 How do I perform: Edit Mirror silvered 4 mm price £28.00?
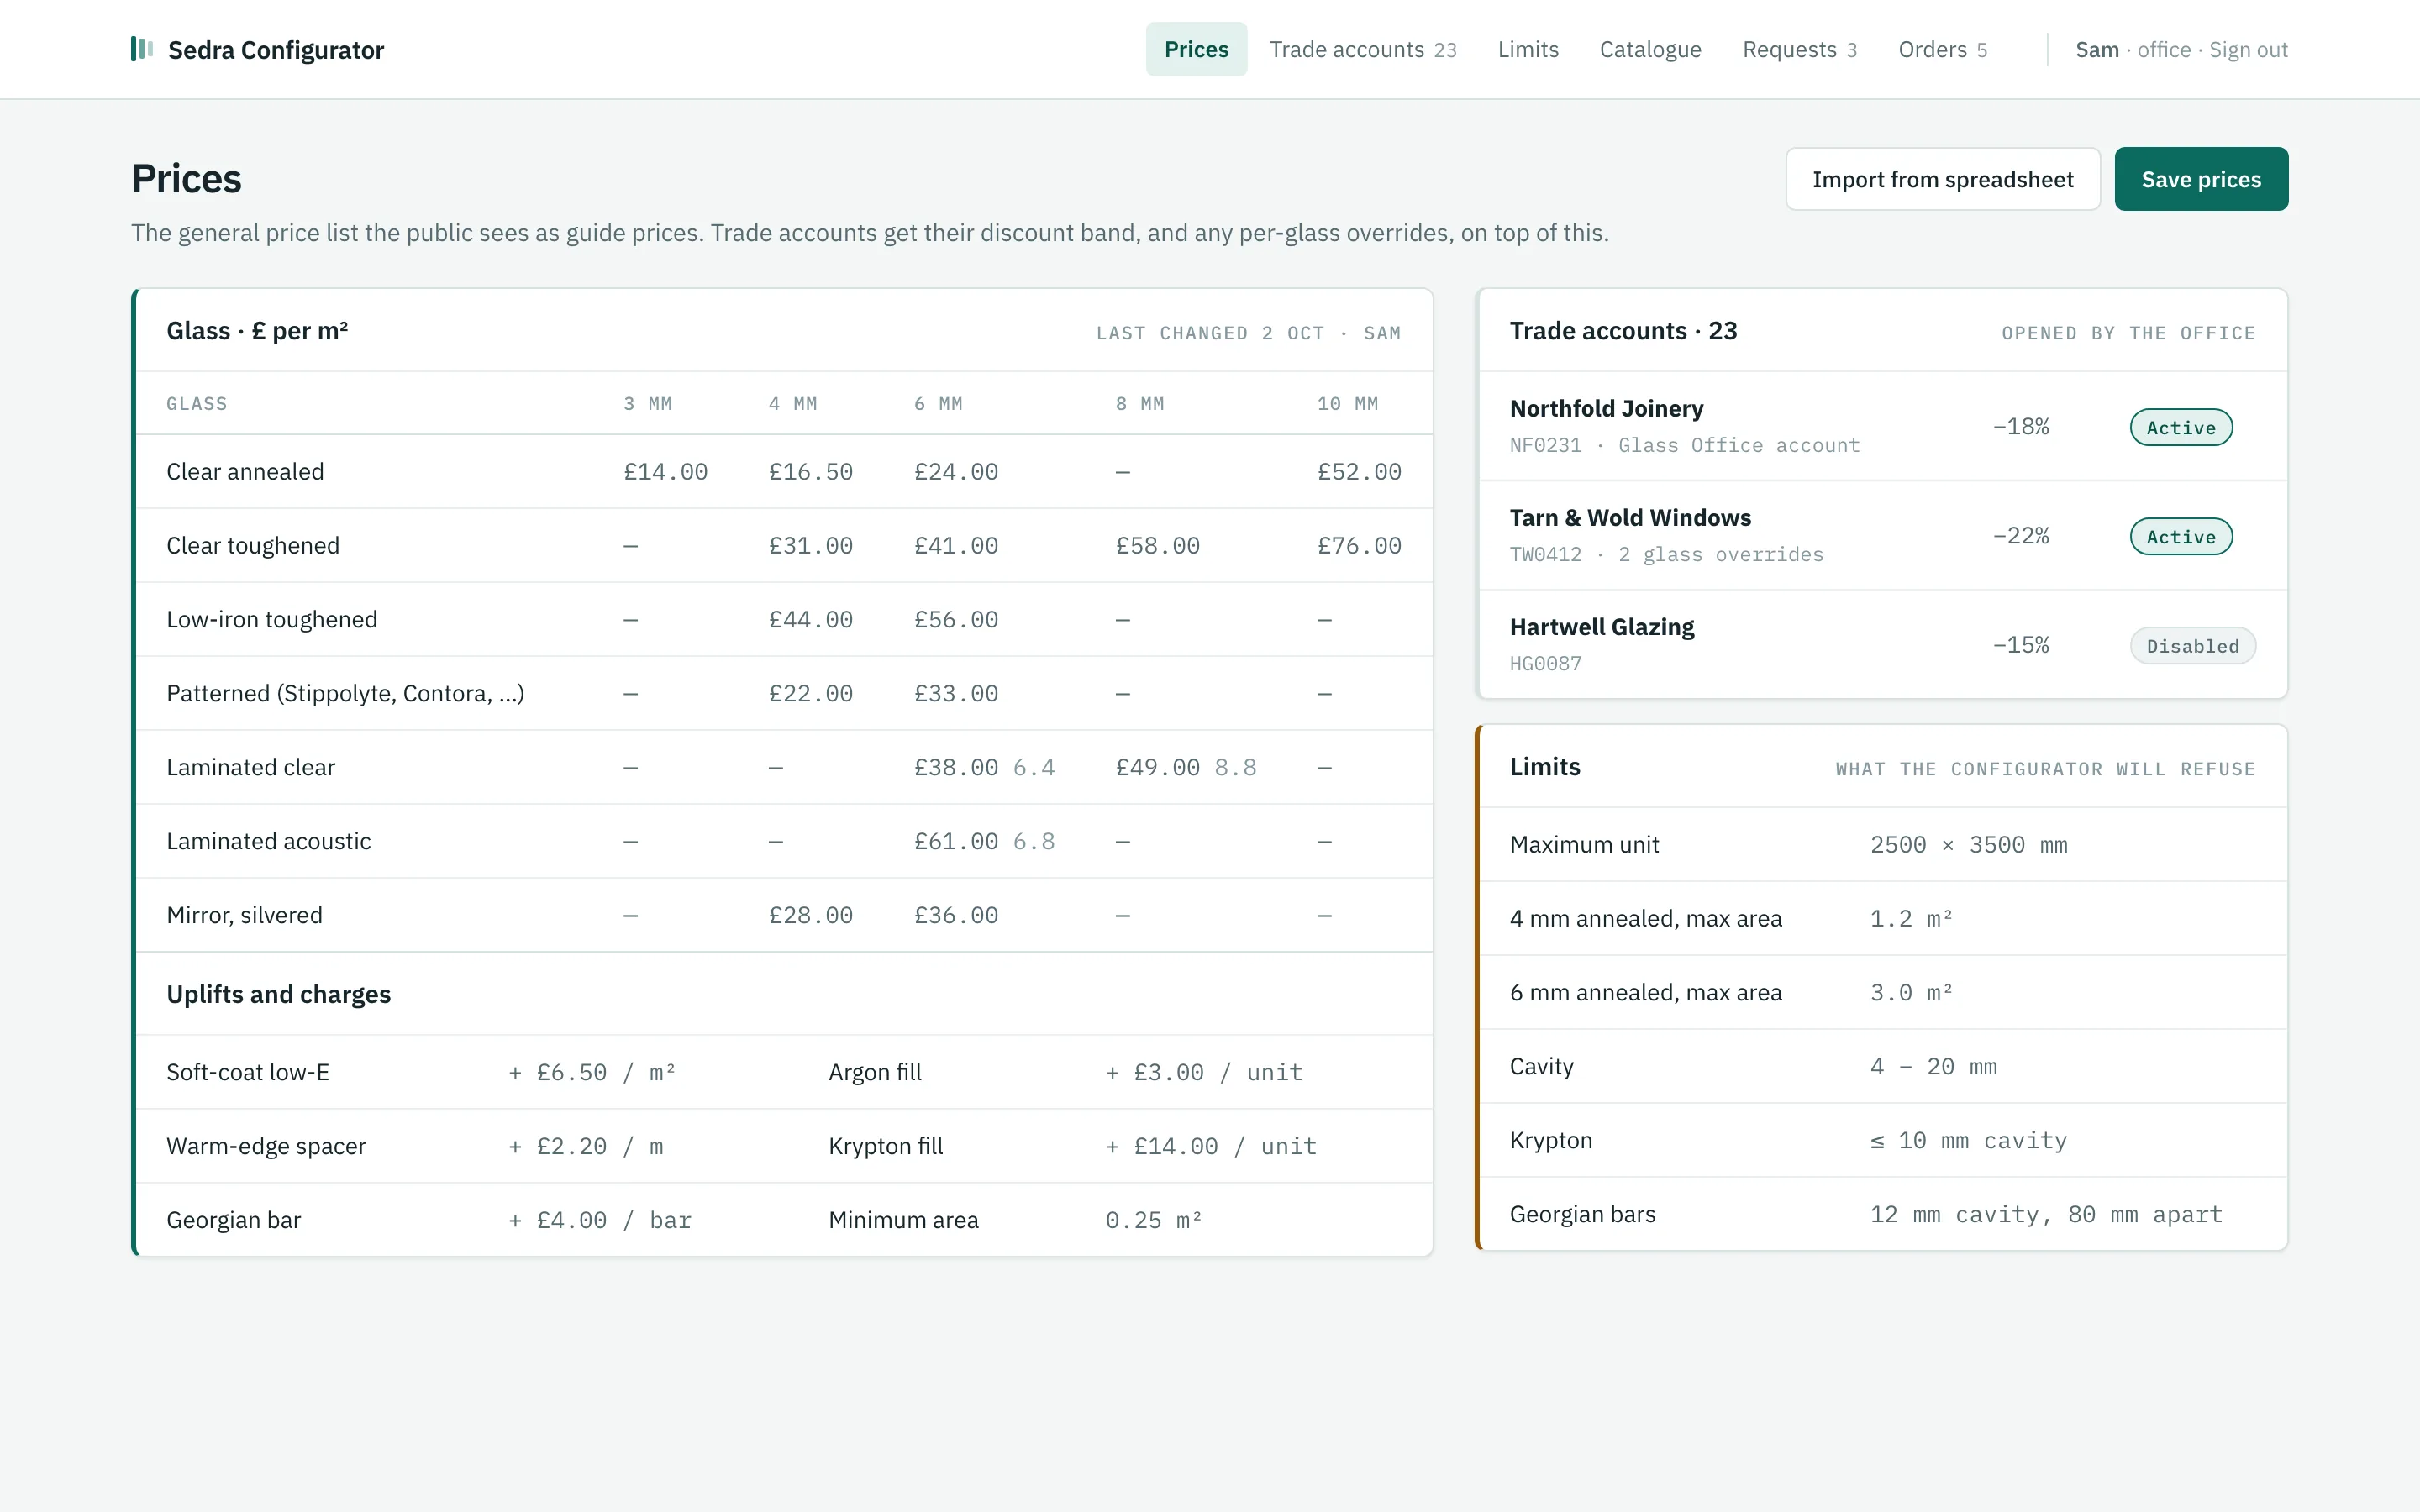810,916
